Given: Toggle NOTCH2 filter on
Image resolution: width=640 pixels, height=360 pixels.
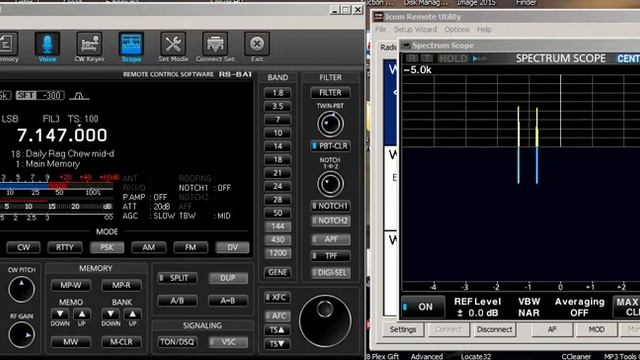Looking at the screenshot, I should pos(330,221).
